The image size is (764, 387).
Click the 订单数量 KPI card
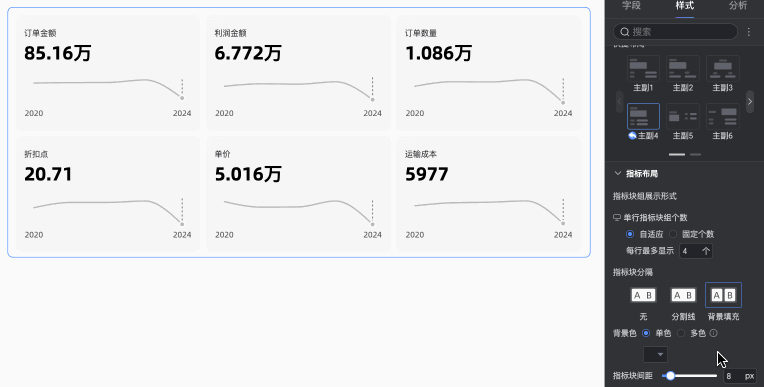coord(488,73)
